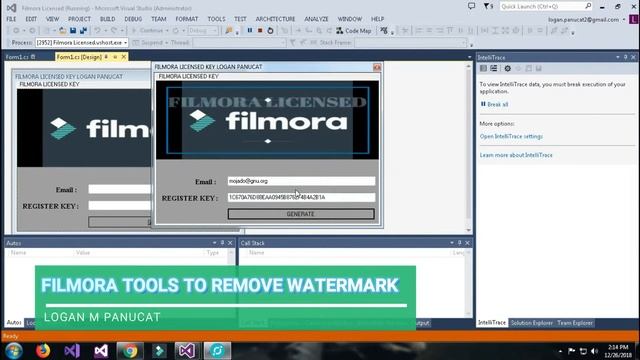Click the volume tray icon
640x360 pixels.
coord(594,351)
